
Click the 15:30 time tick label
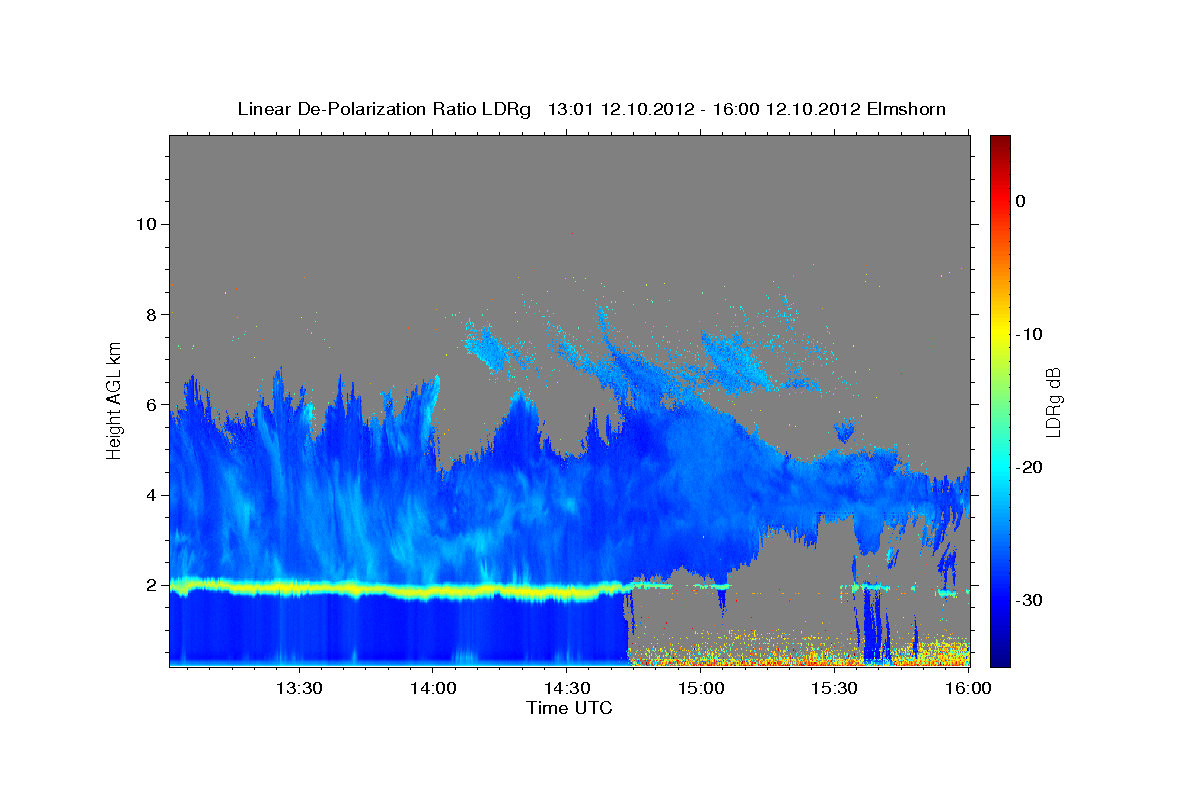tap(835, 689)
